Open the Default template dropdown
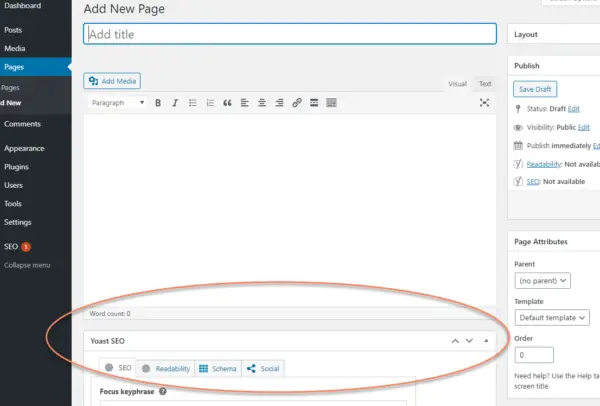600x406 pixels. click(552, 318)
